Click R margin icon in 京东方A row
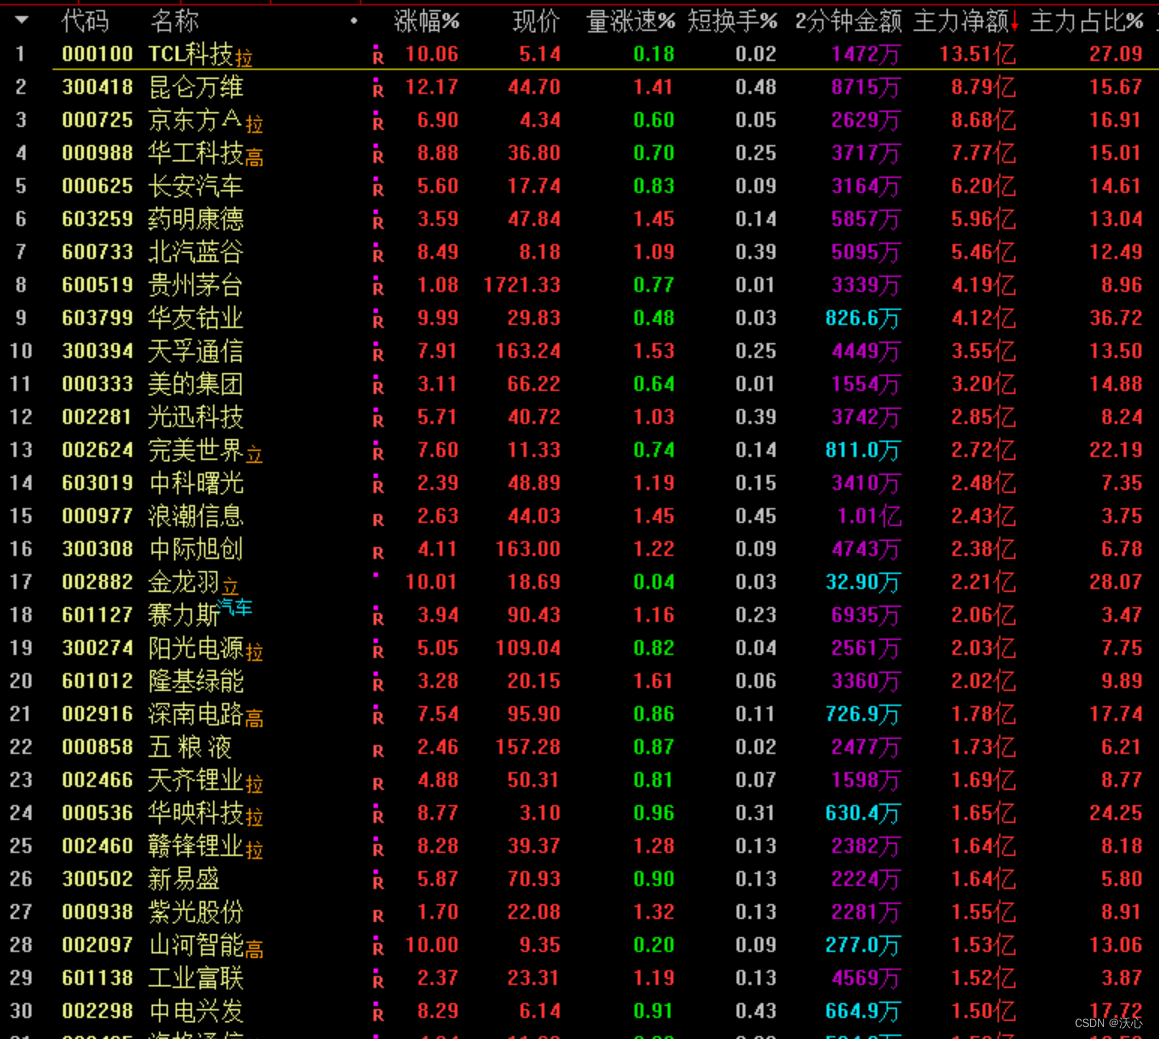Viewport: 1159px width, 1039px height. click(378, 123)
